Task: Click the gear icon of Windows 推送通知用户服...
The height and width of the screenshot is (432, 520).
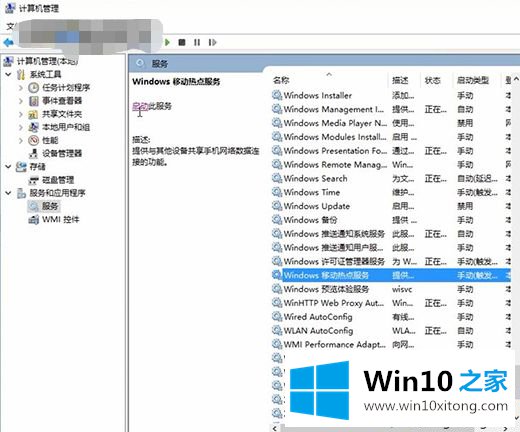Action: [x=277, y=247]
